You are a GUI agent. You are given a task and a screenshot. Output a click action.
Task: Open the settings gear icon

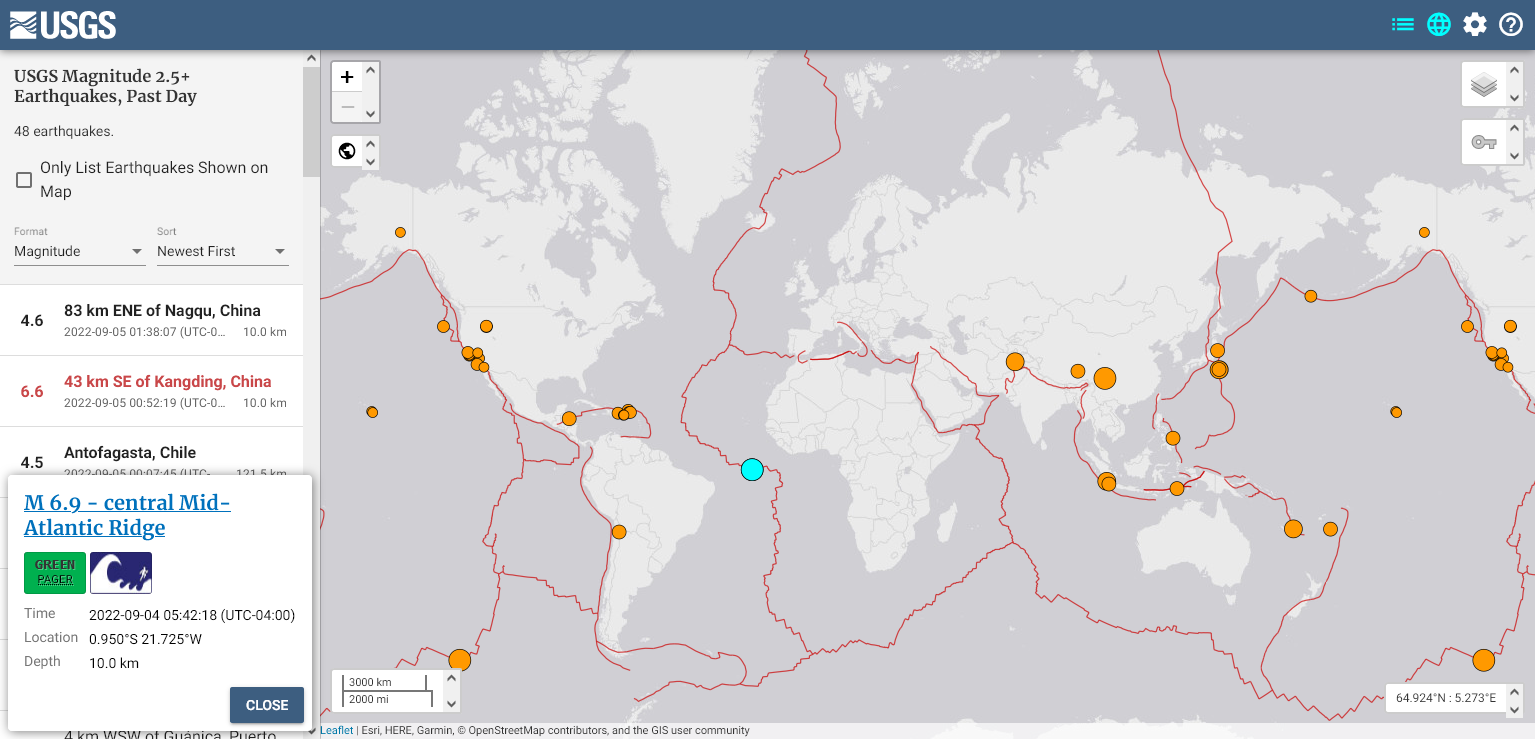coord(1475,25)
